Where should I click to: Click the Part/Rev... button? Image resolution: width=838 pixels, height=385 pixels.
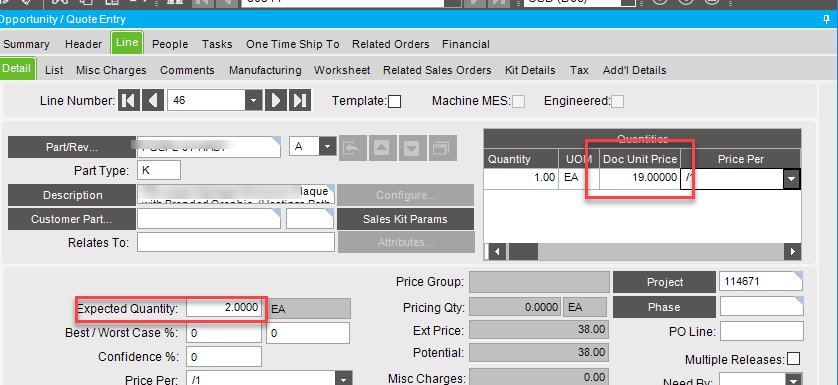tap(72, 148)
